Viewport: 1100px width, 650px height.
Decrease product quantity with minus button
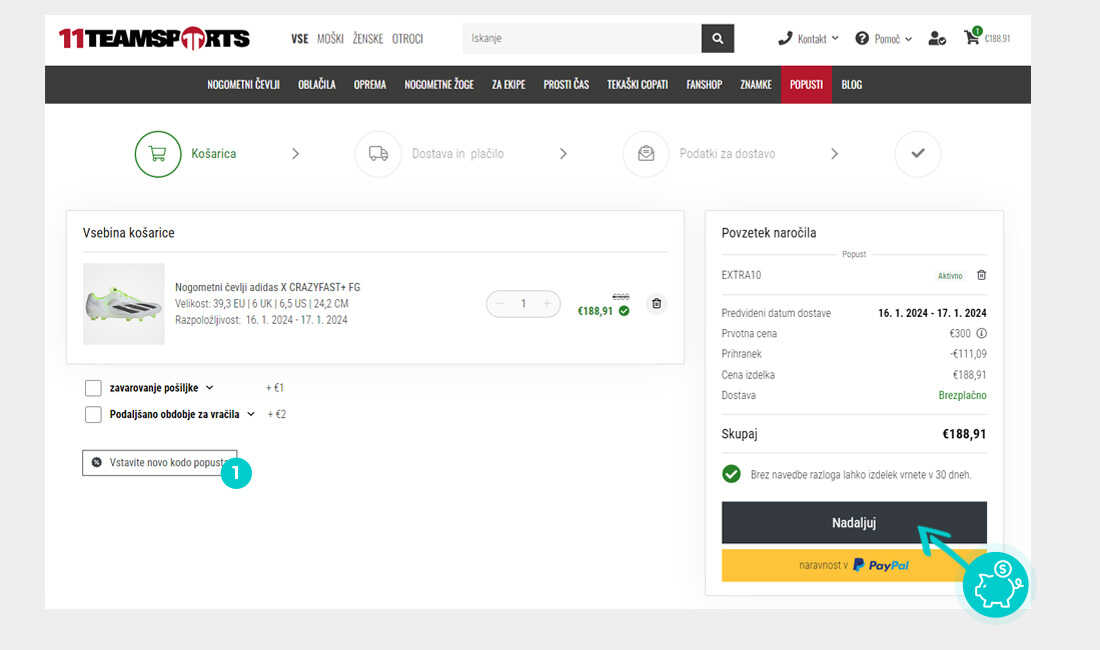click(499, 304)
